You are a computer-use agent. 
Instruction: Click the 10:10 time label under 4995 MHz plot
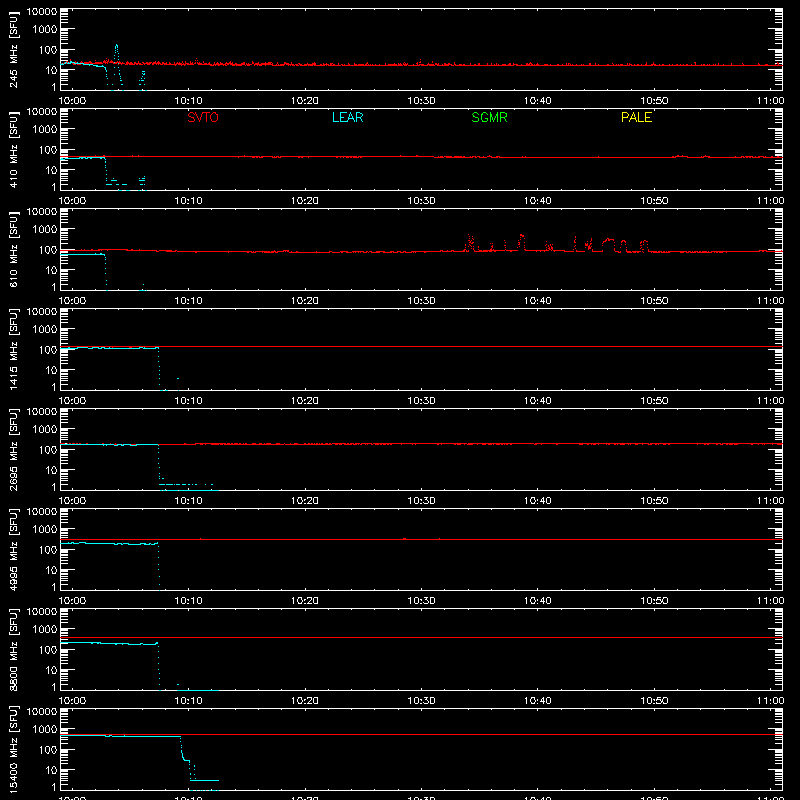coord(188,601)
